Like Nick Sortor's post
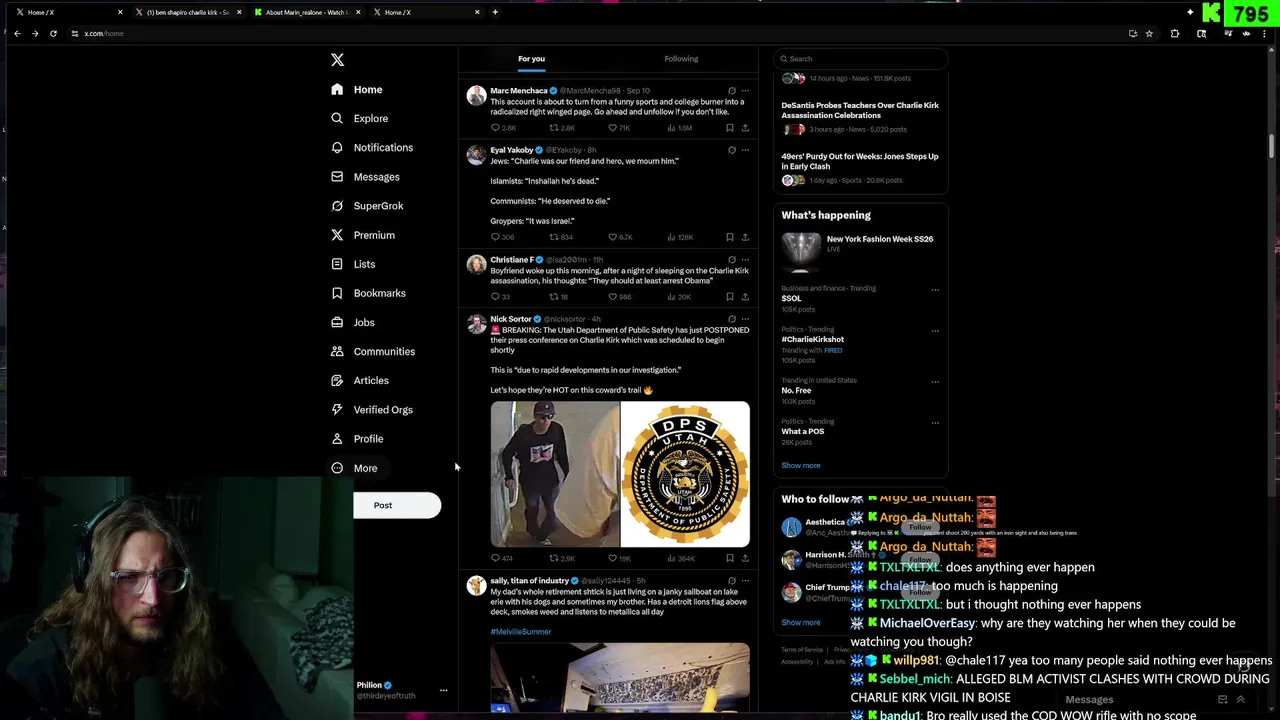1280x720 pixels. click(x=613, y=558)
